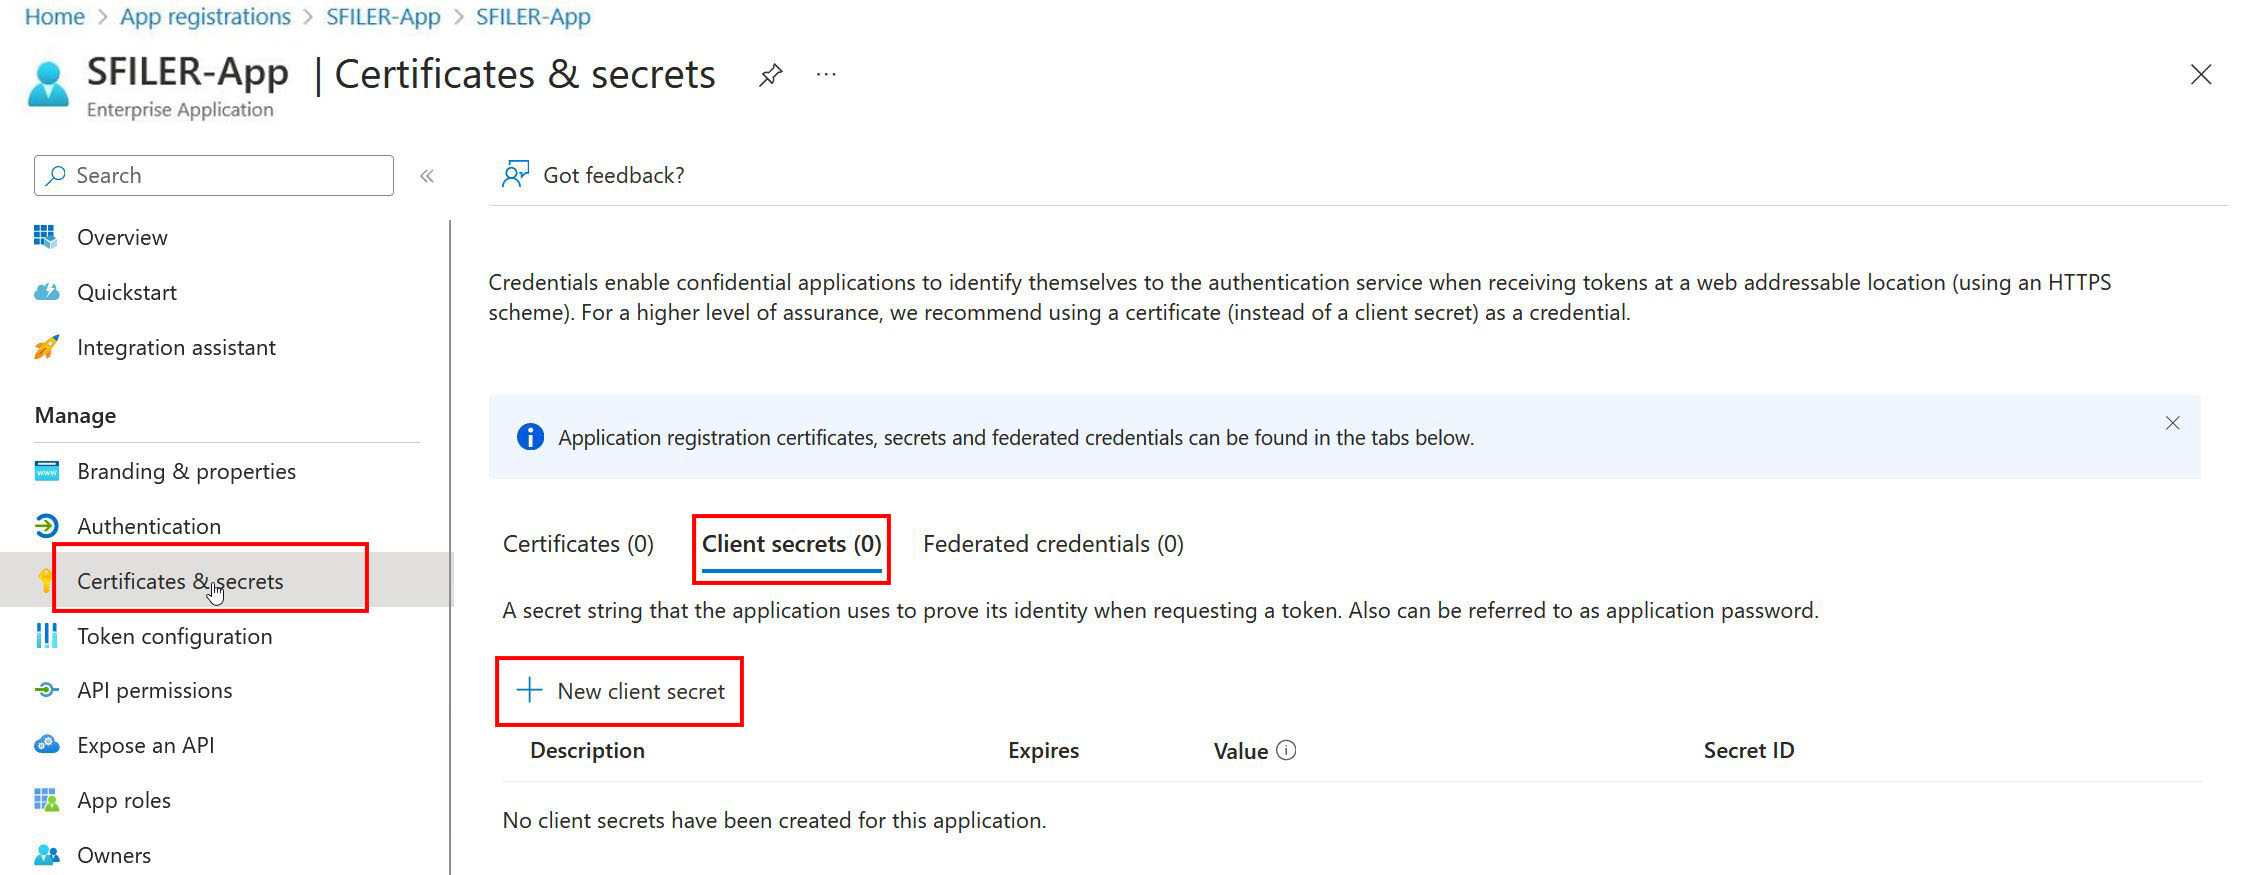Click the Manage section heading

click(x=75, y=415)
